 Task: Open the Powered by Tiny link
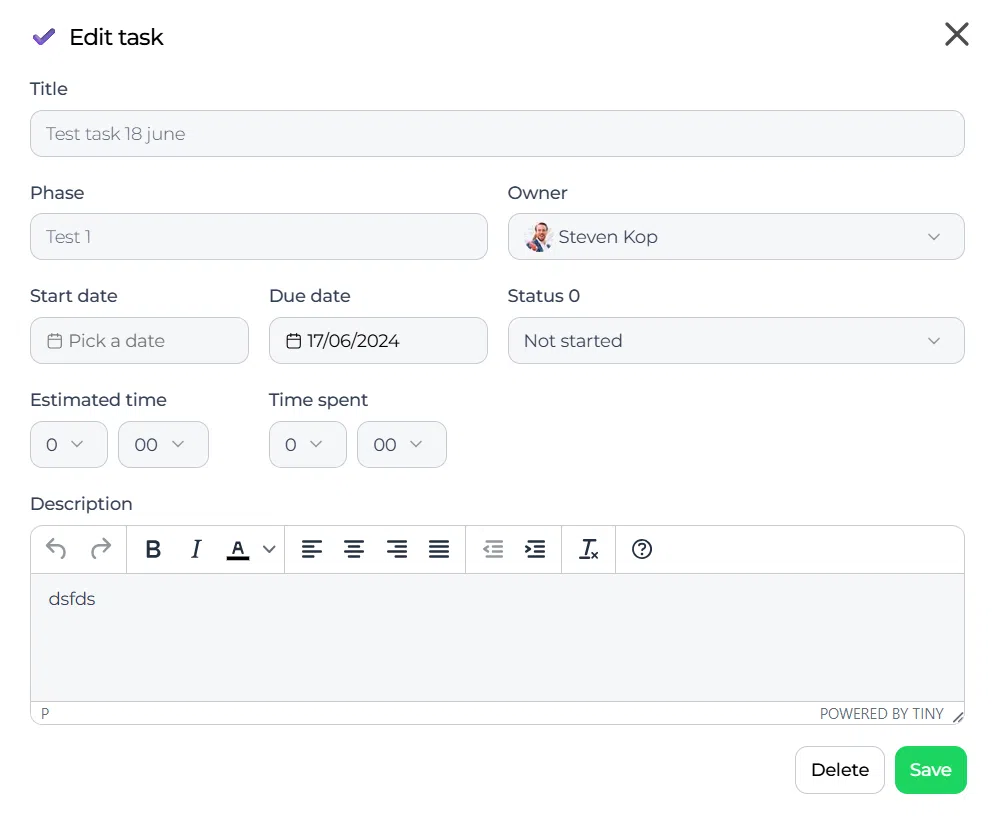pyautogui.click(x=882, y=714)
